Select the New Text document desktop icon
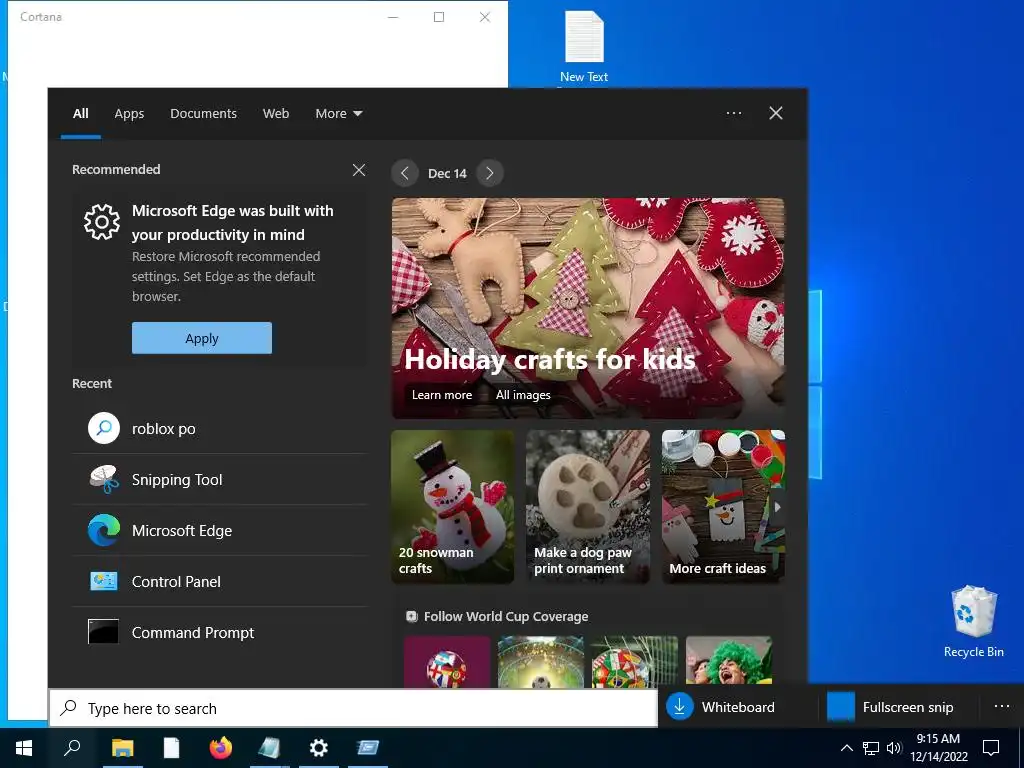This screenshot has width=1024, height=768. [x=584, y=47]
